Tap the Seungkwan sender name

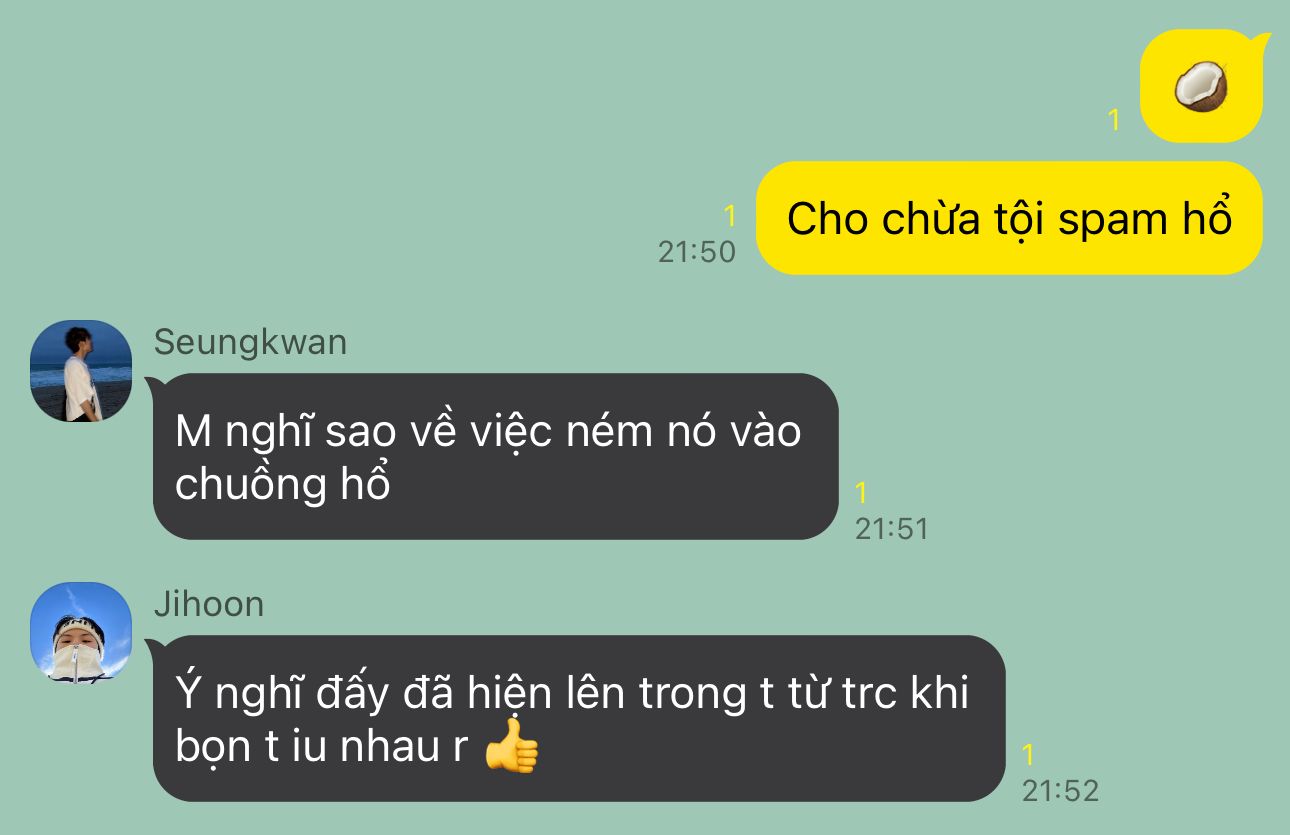point(250,342)
